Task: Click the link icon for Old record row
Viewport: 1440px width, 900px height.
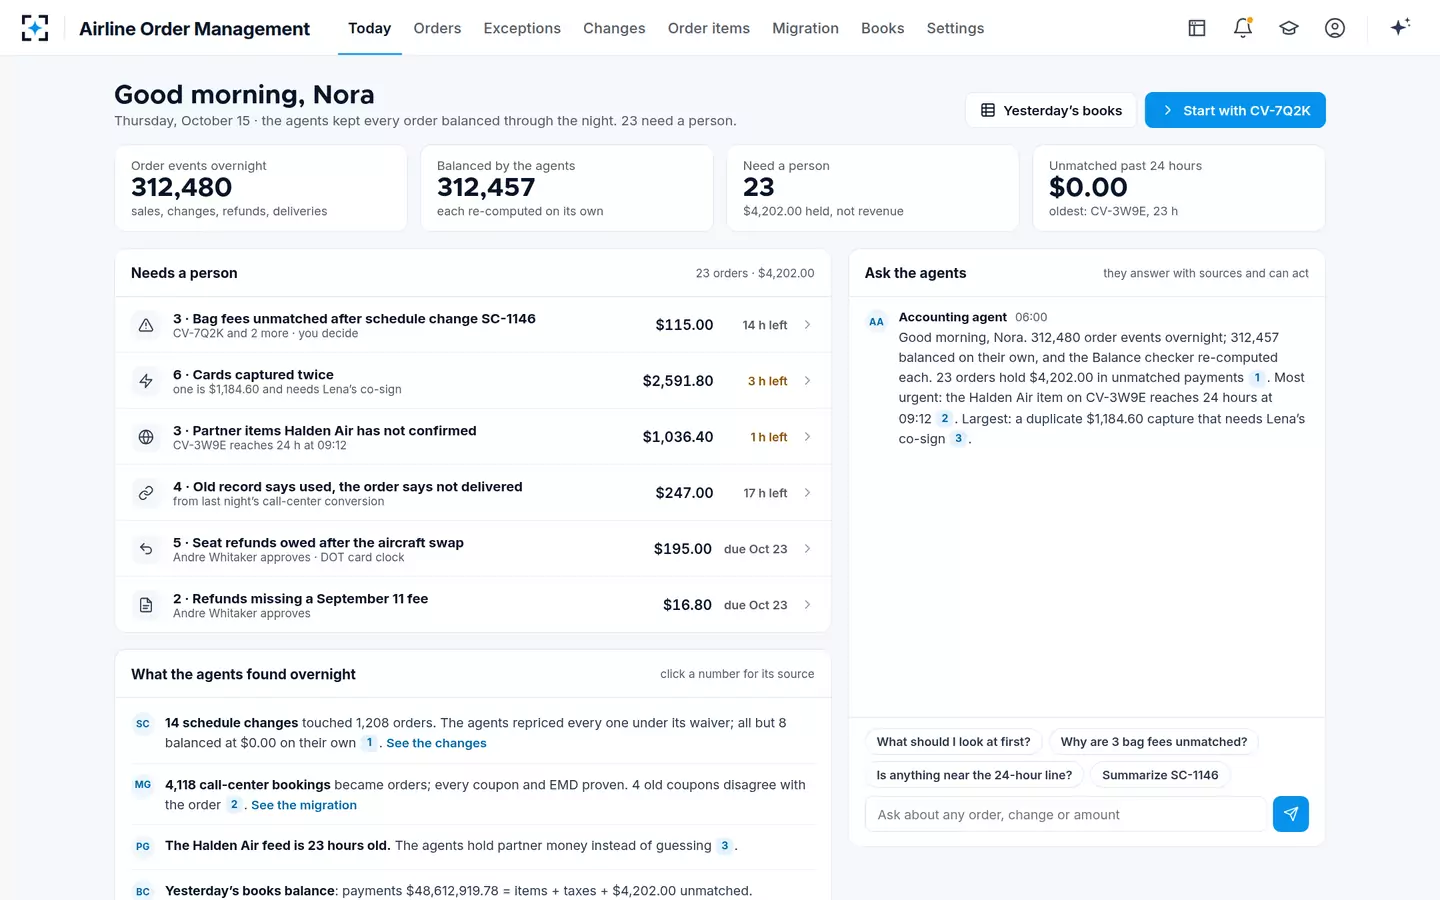Action: tap(146, 493)
